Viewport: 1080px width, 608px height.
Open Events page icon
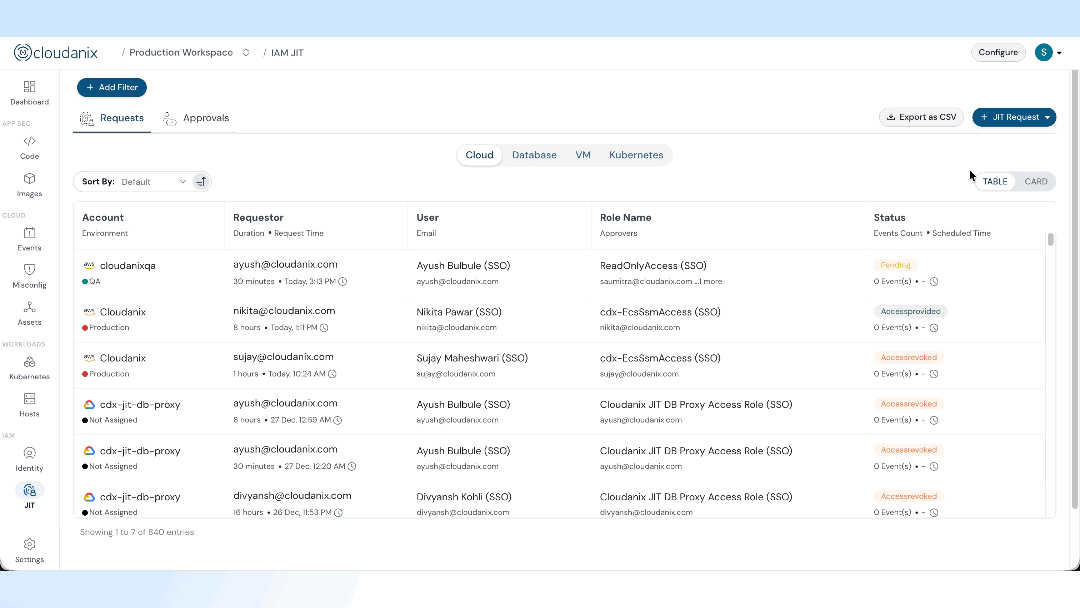29,238
